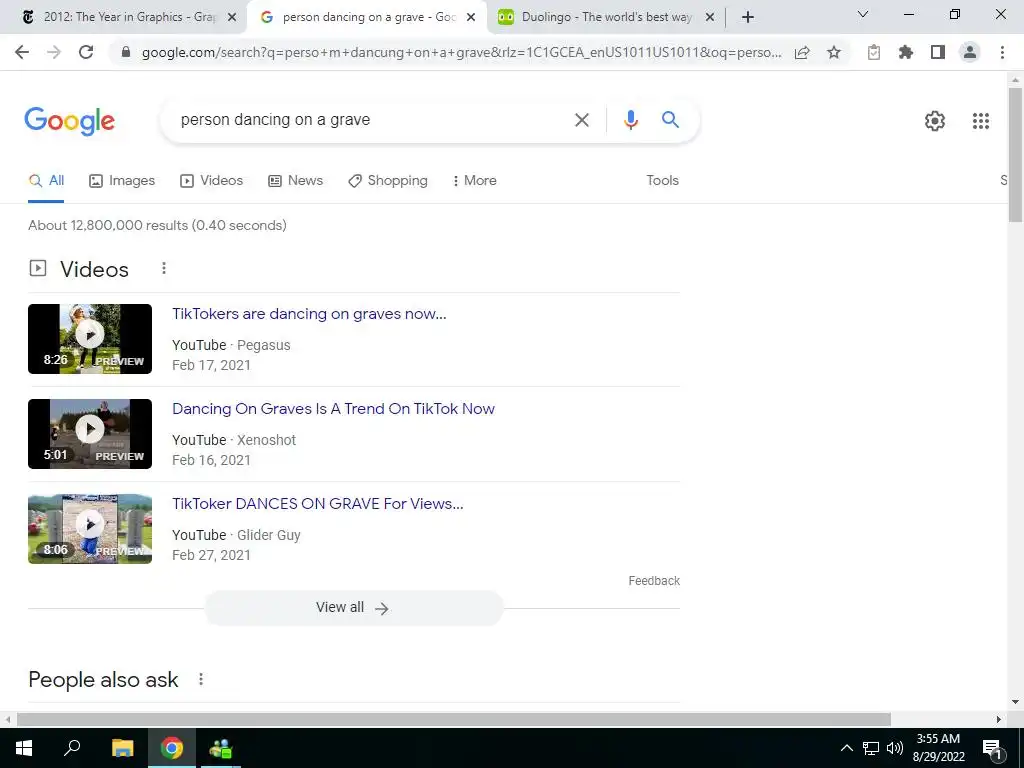Toggle the Chrome side panel
This screenshot has width=1024, height=768.
point(938,52)
